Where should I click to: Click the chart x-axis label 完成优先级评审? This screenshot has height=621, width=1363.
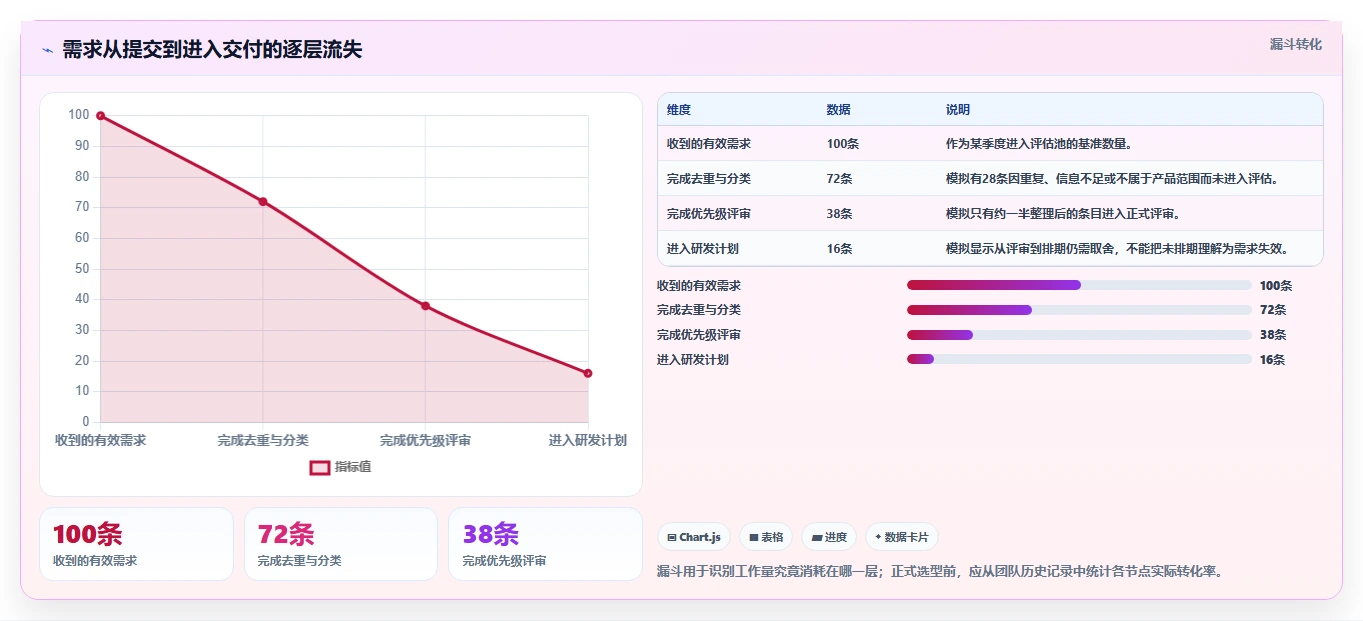pos(425,441)
